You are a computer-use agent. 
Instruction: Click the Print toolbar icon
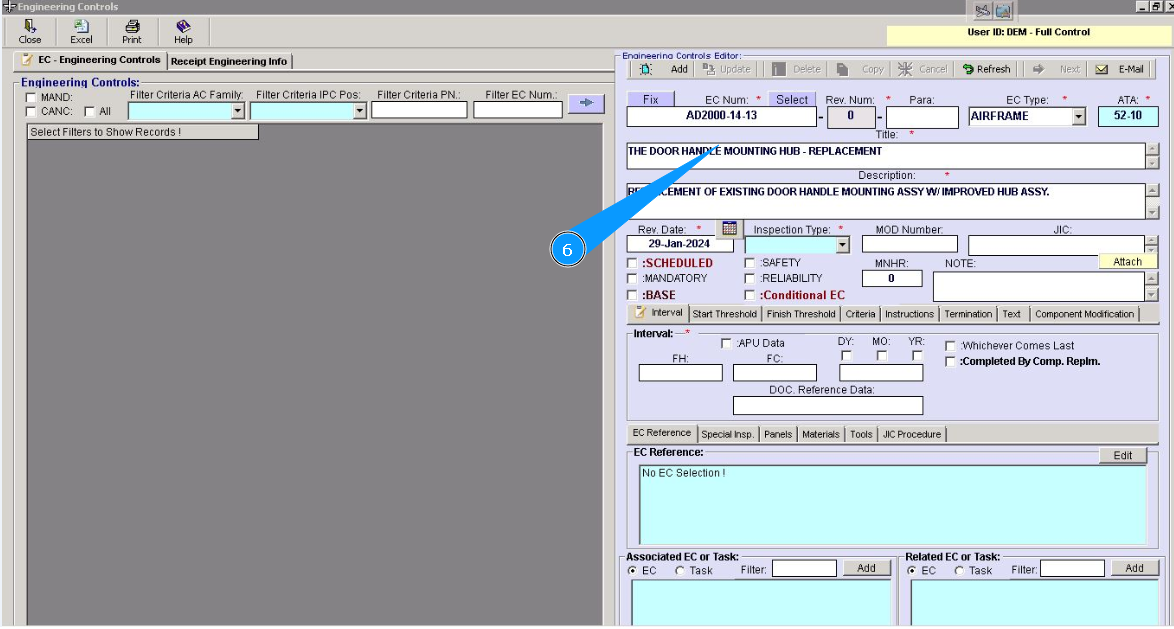pos(132,32)
